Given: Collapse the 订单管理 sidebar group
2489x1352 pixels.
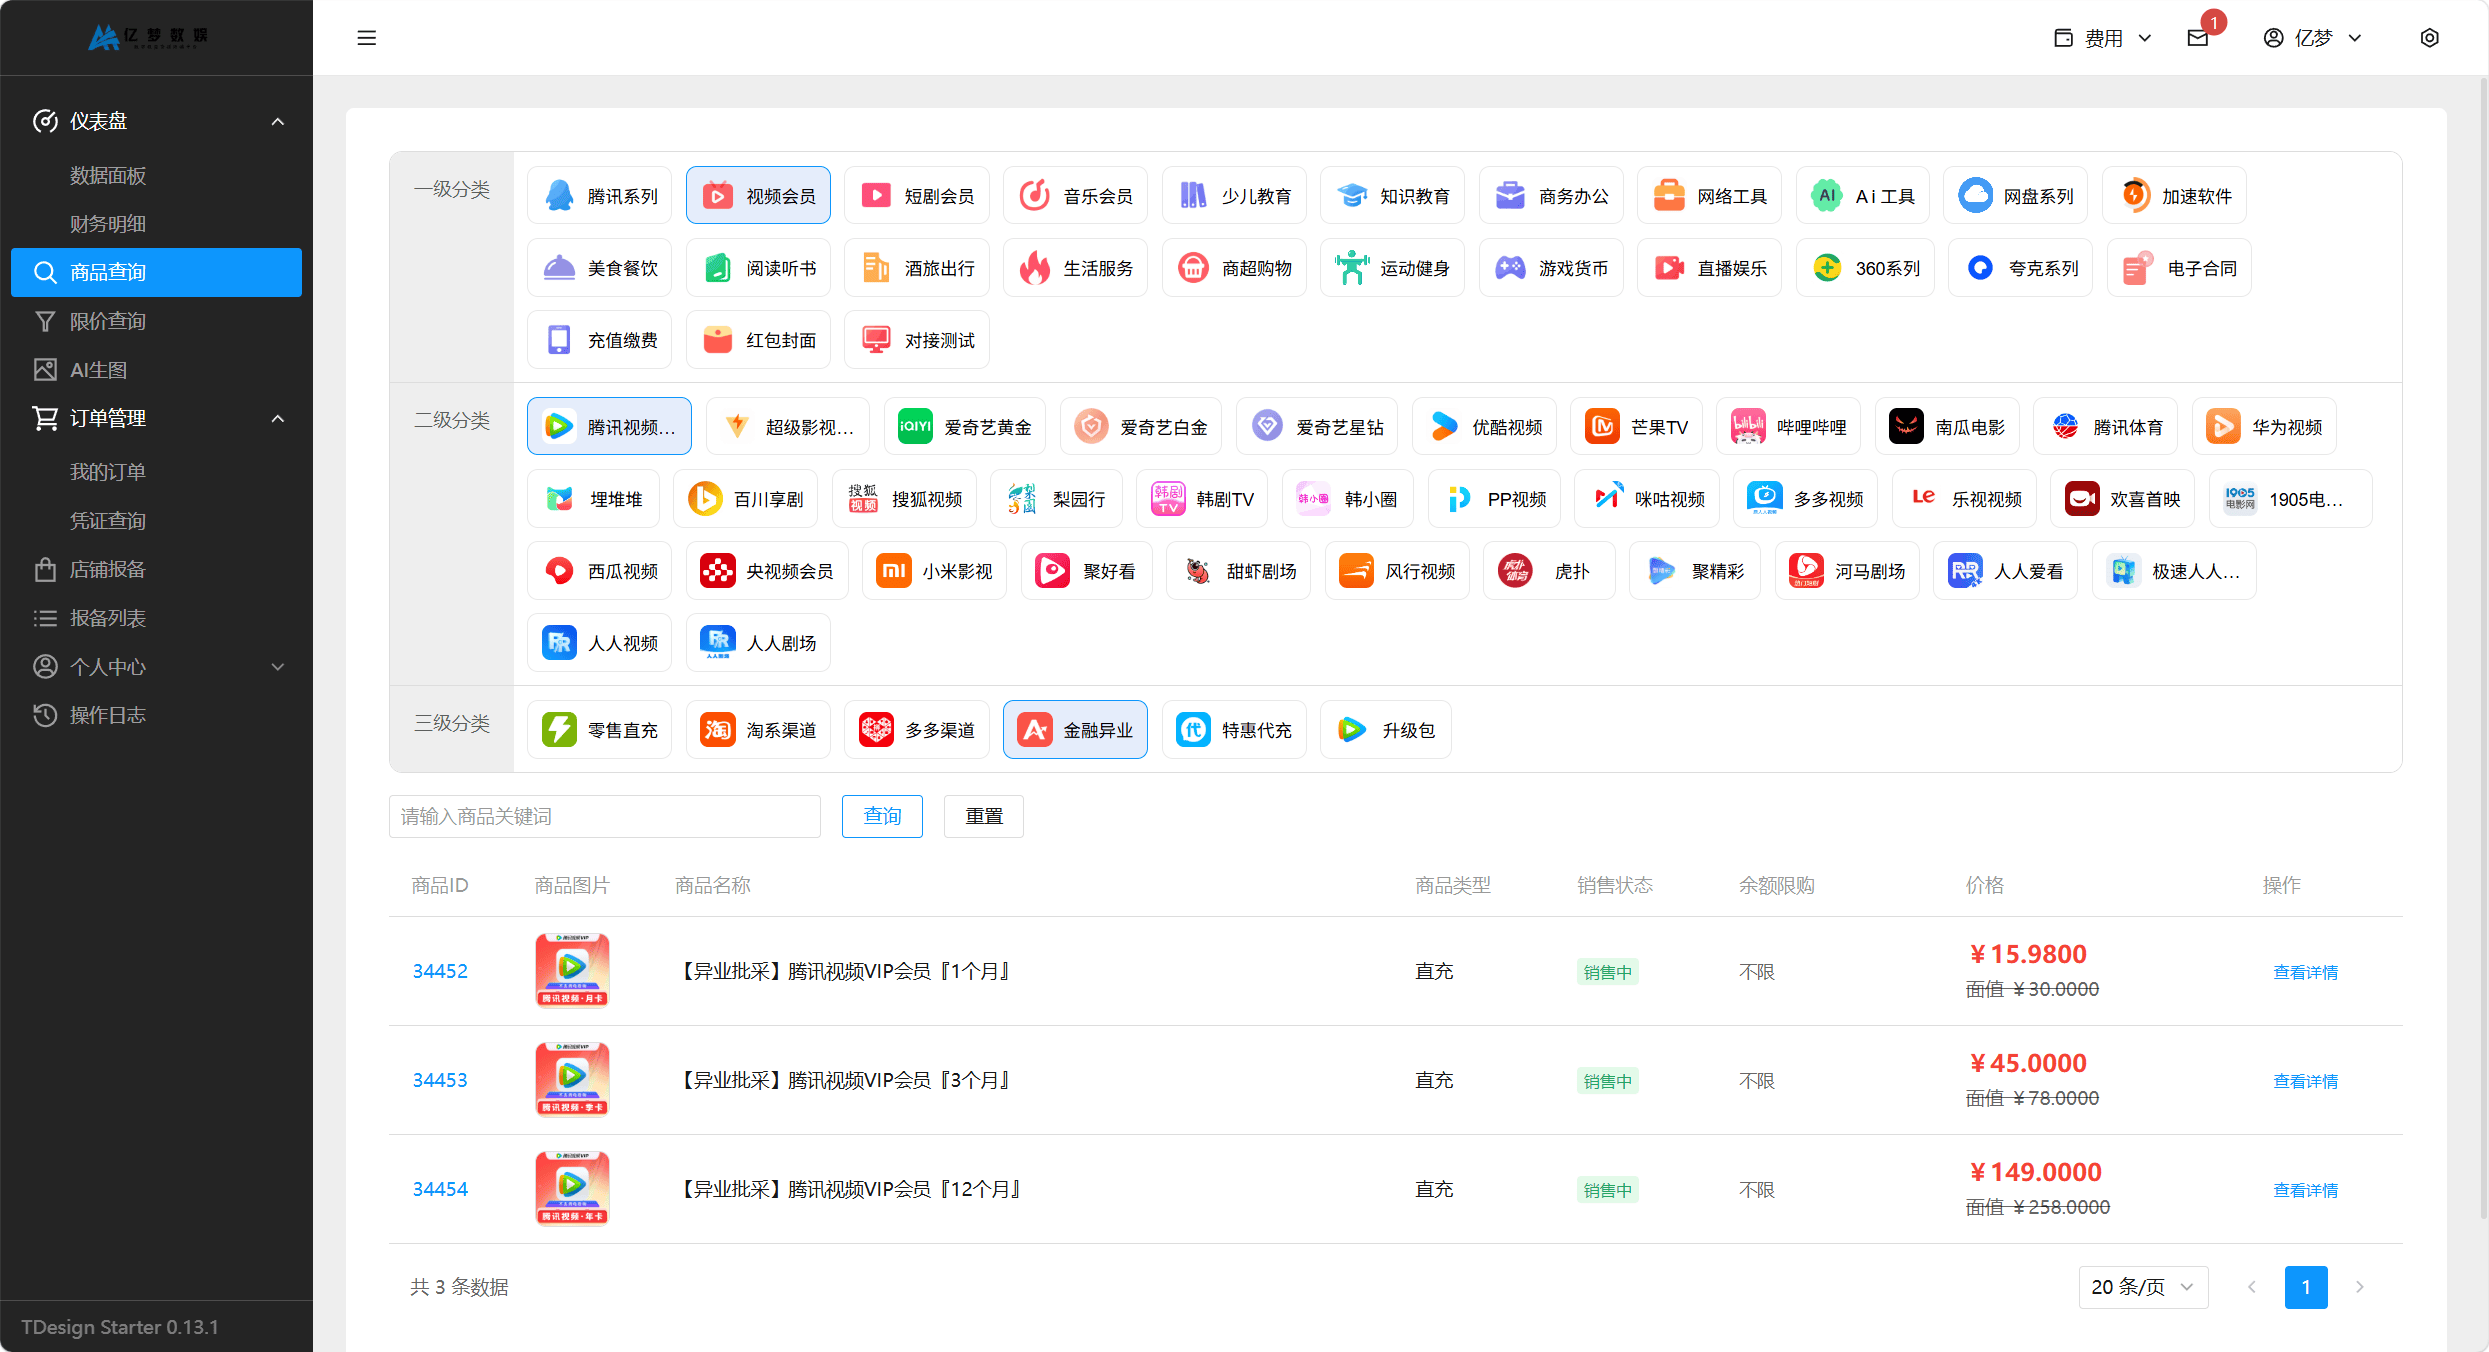Looking at the screenshot, I should (157, 418).
